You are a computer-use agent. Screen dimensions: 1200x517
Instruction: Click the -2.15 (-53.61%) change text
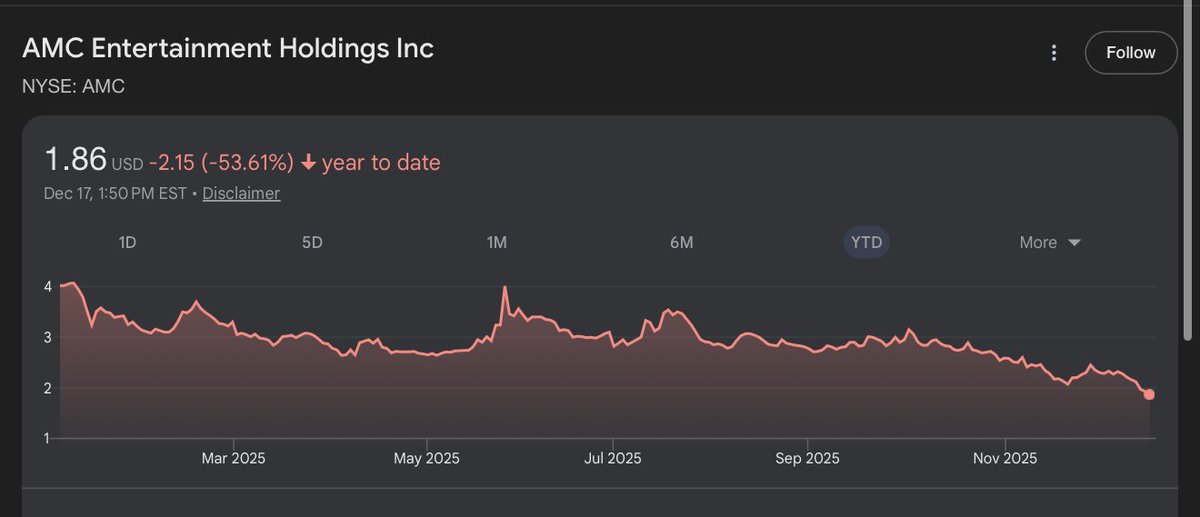221,162
